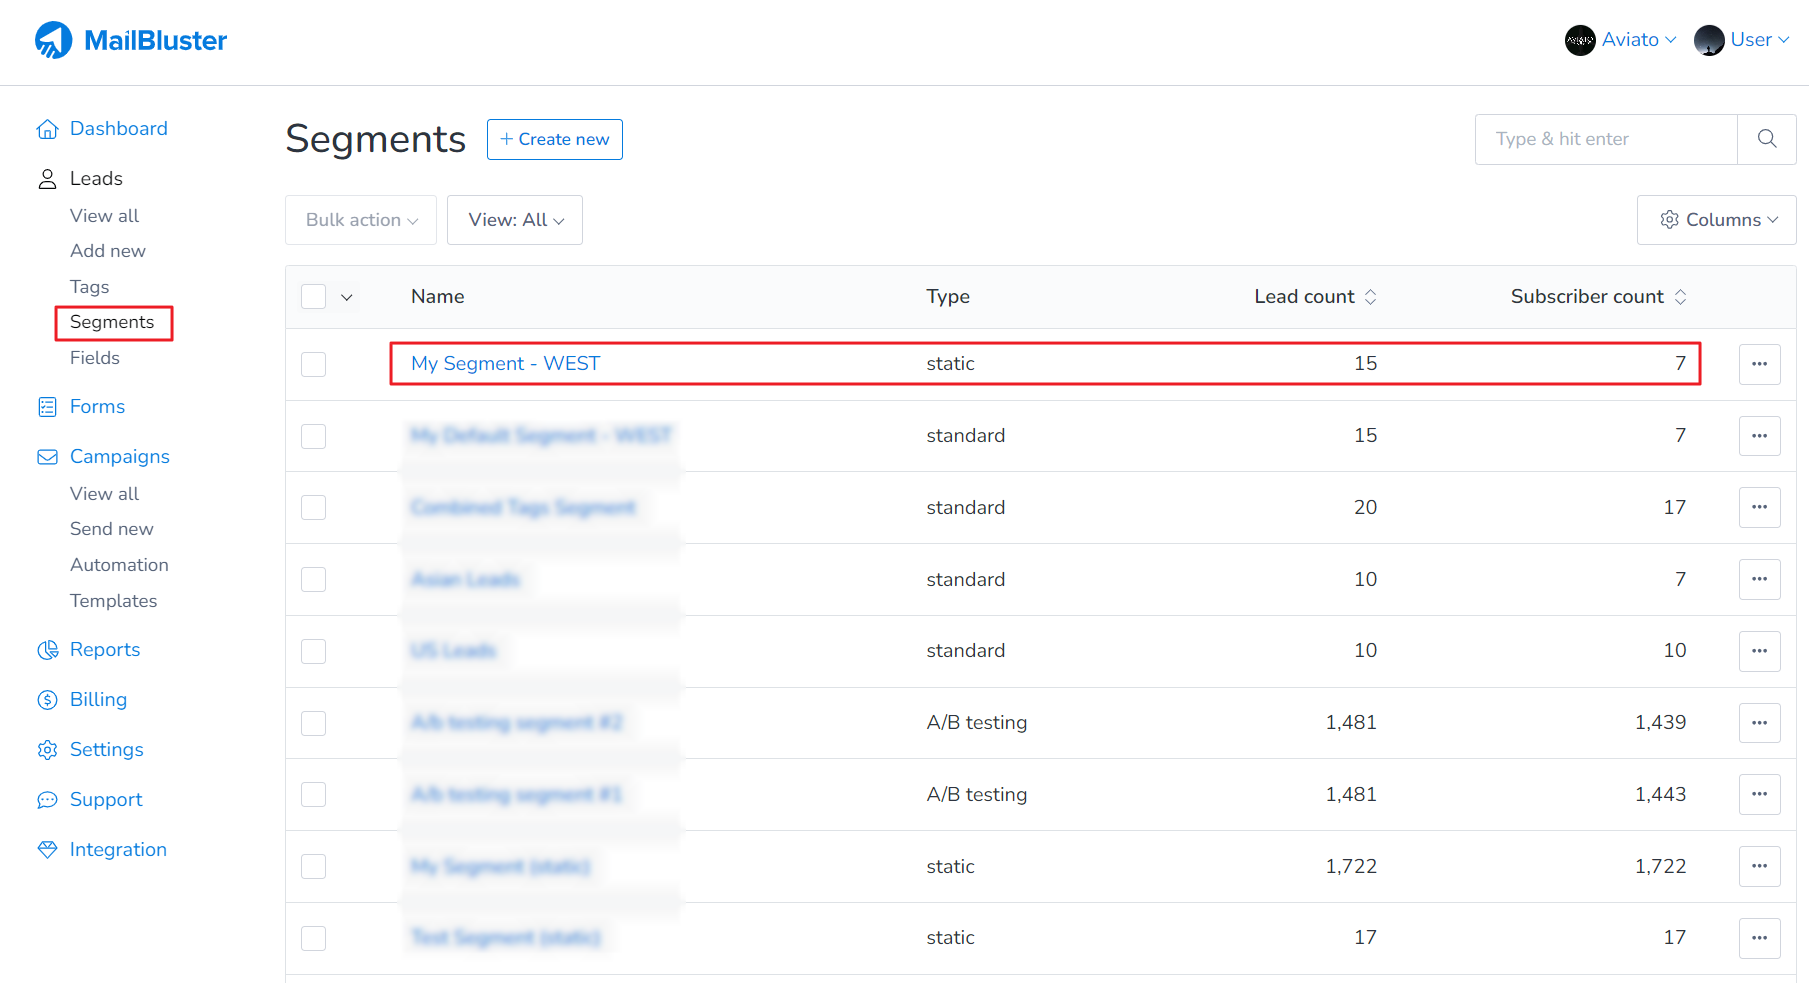Open Settings gear icon in sidebar
This screenshot has width=1809, height=983.
(x=47, y=750)
